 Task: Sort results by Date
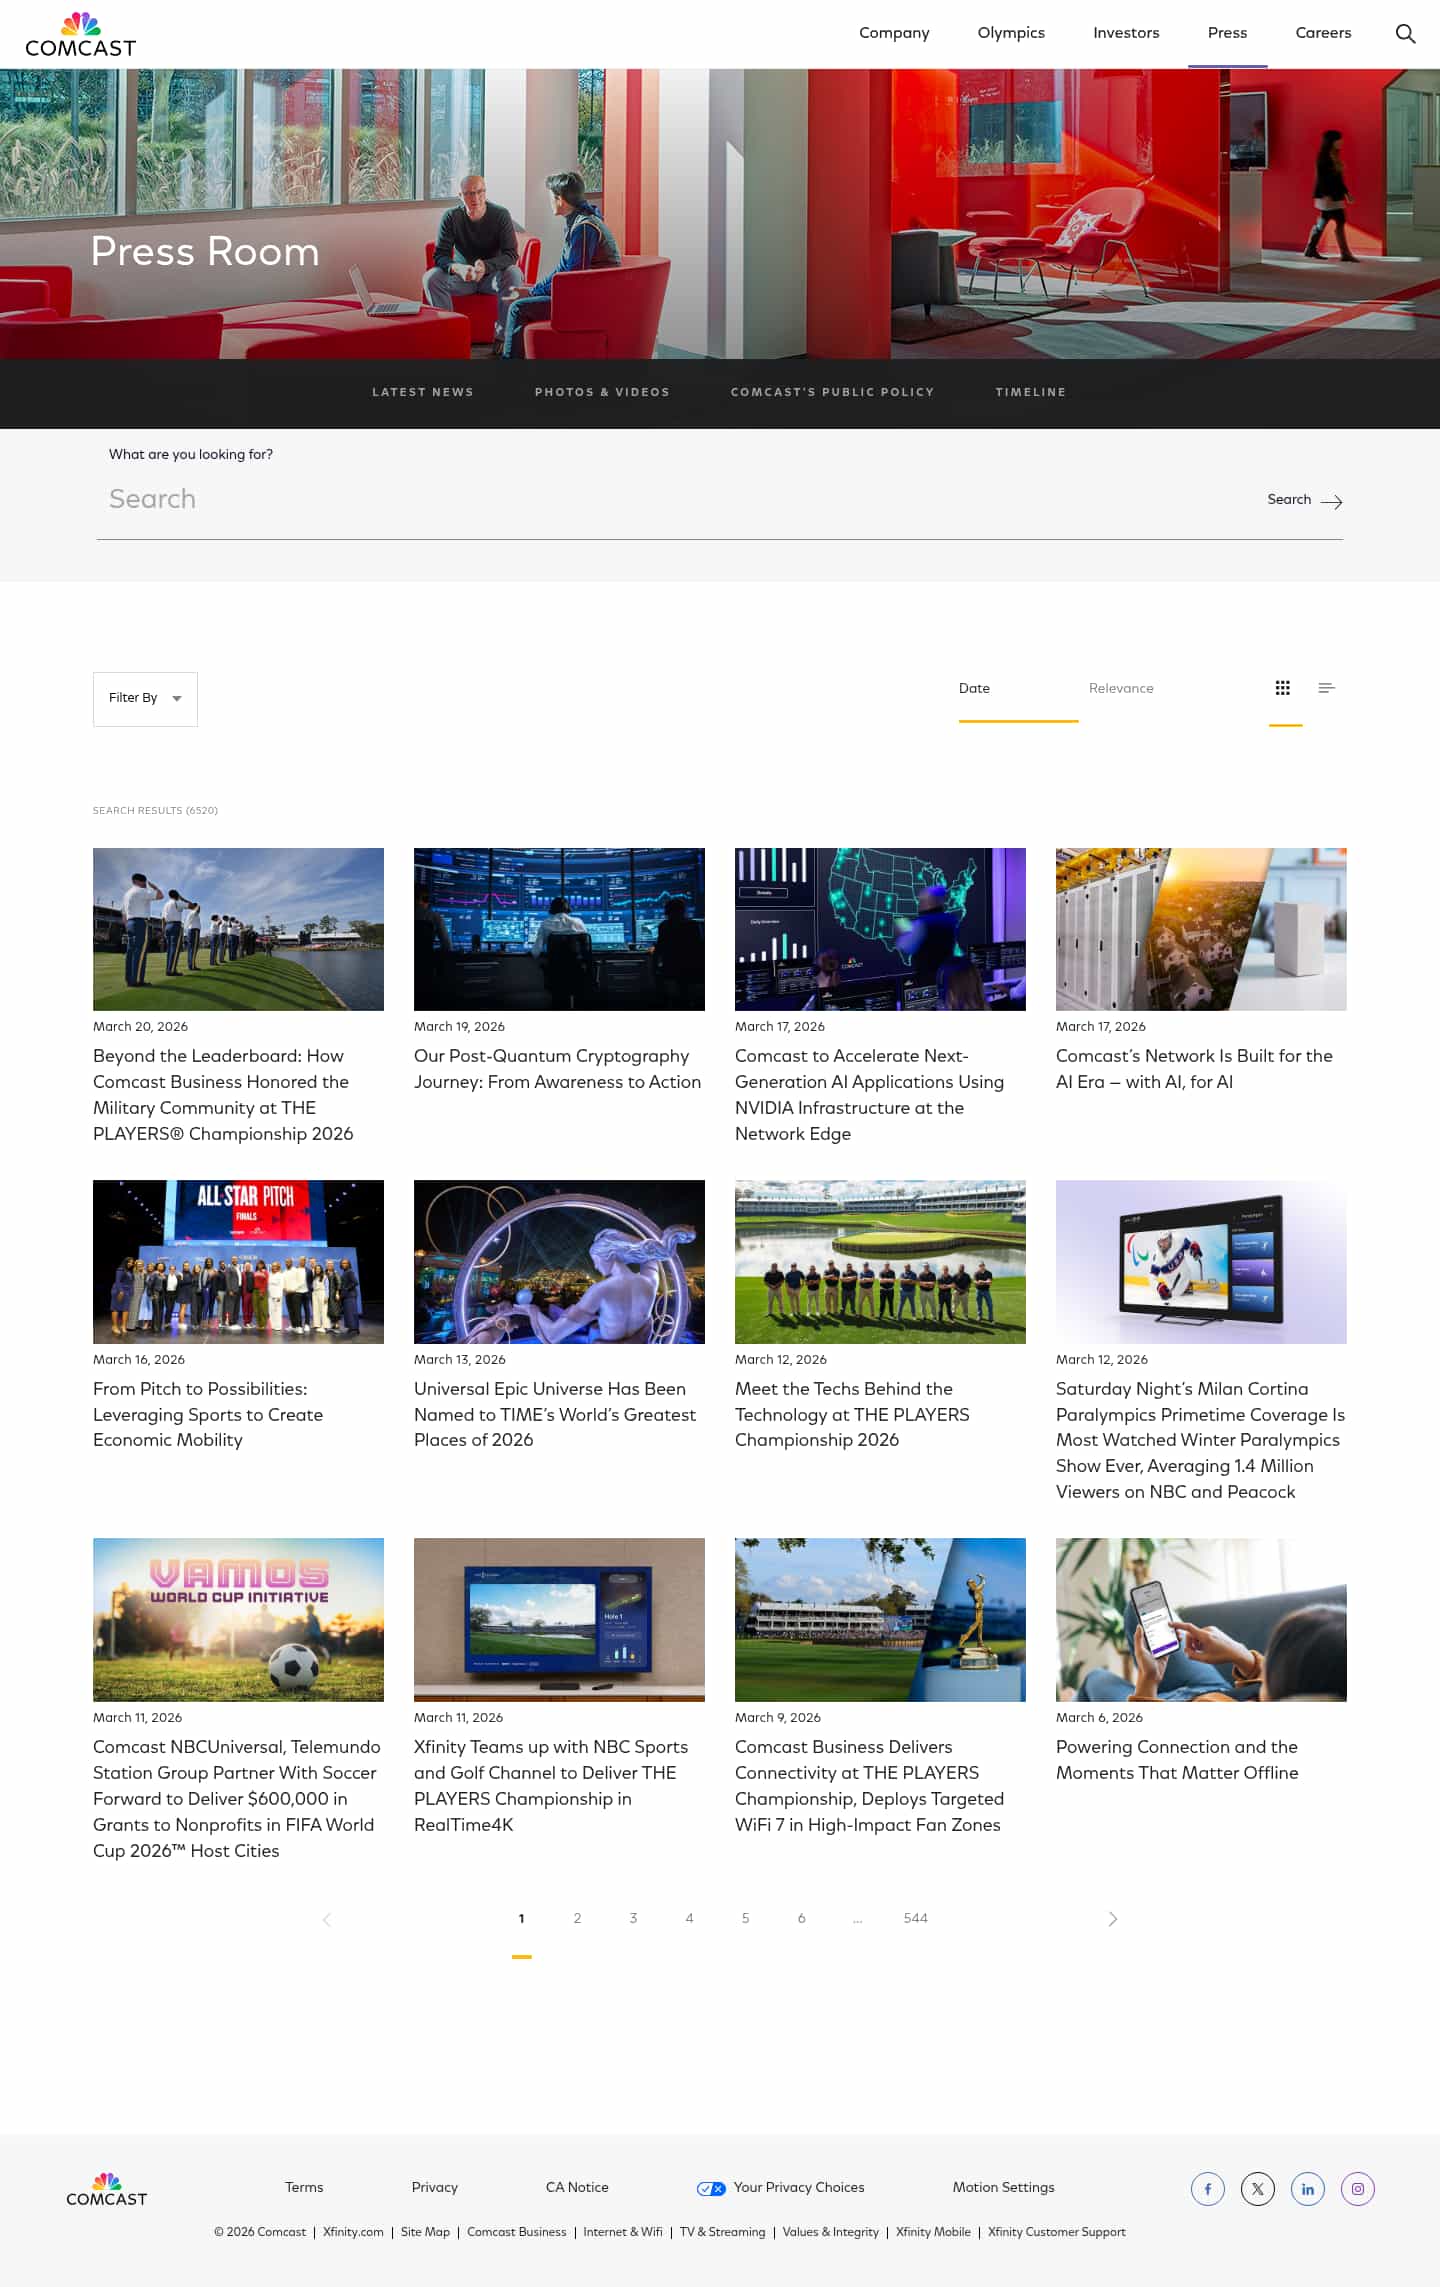[x=974, y=688]
